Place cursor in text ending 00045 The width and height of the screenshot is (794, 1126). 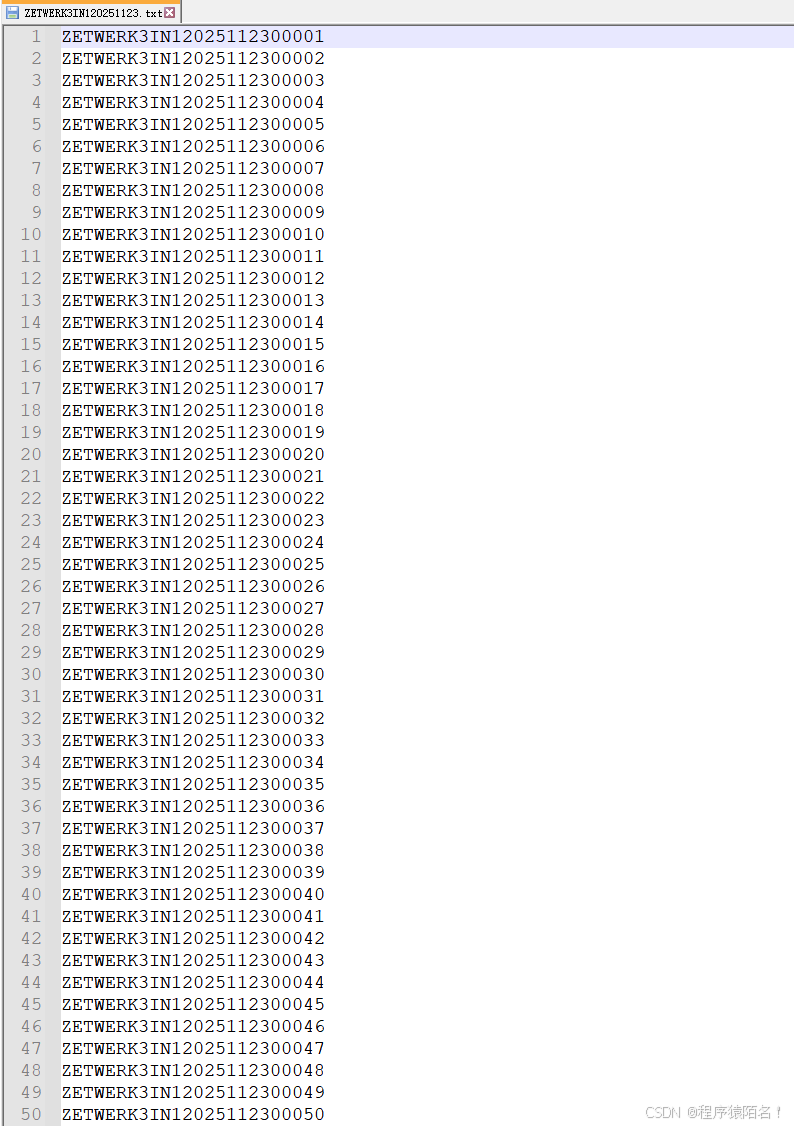point(193,1004)
